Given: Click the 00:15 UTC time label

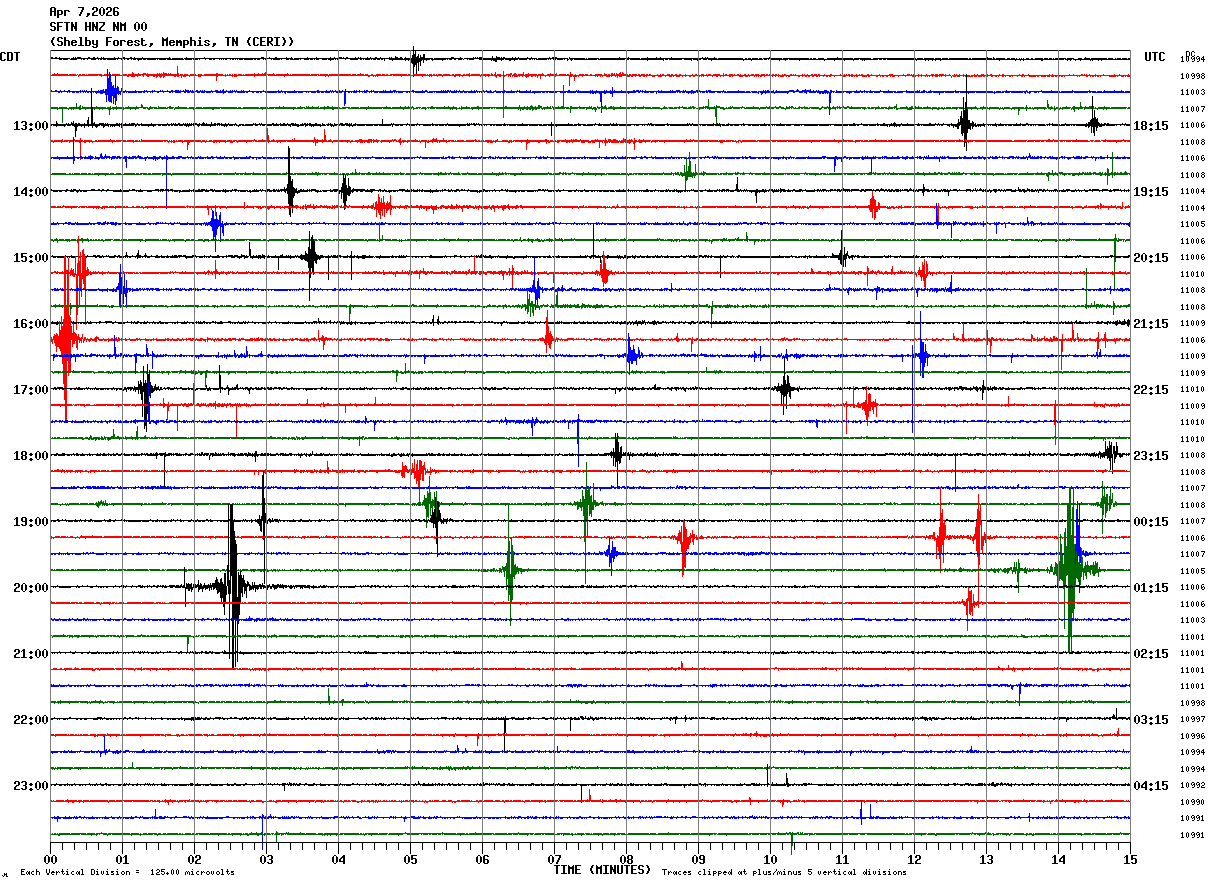Looking at the screenshot, I should (x=1151, y=521).
